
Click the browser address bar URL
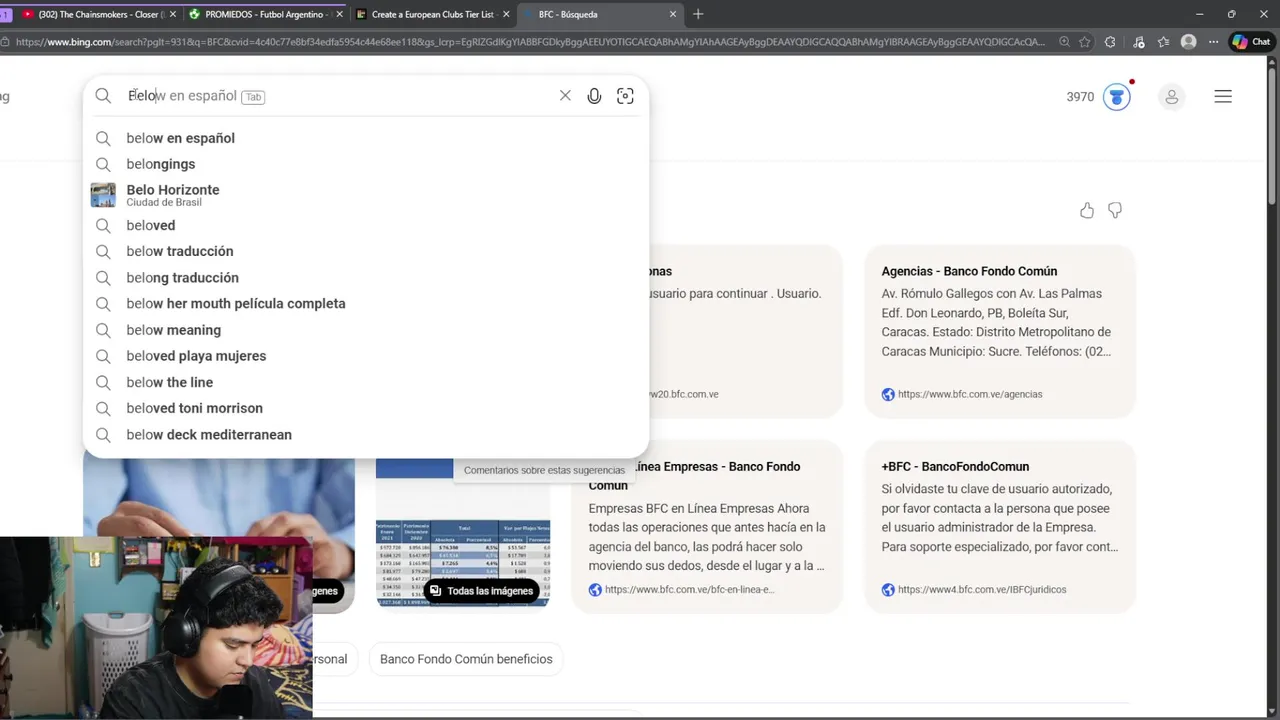pyautogui.click(x=530, y=42)
